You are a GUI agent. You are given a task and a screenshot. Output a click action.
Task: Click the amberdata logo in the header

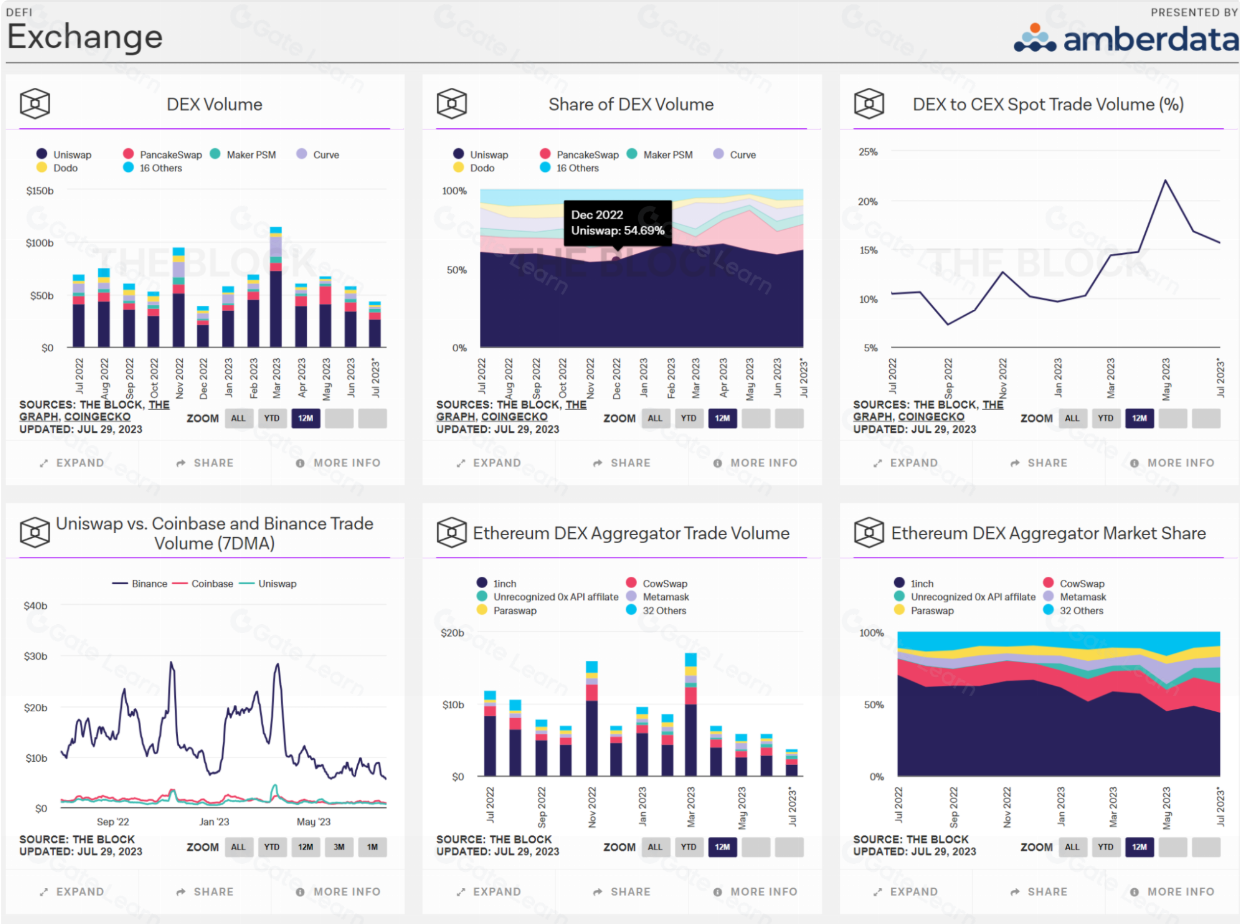click(1125, 38)
